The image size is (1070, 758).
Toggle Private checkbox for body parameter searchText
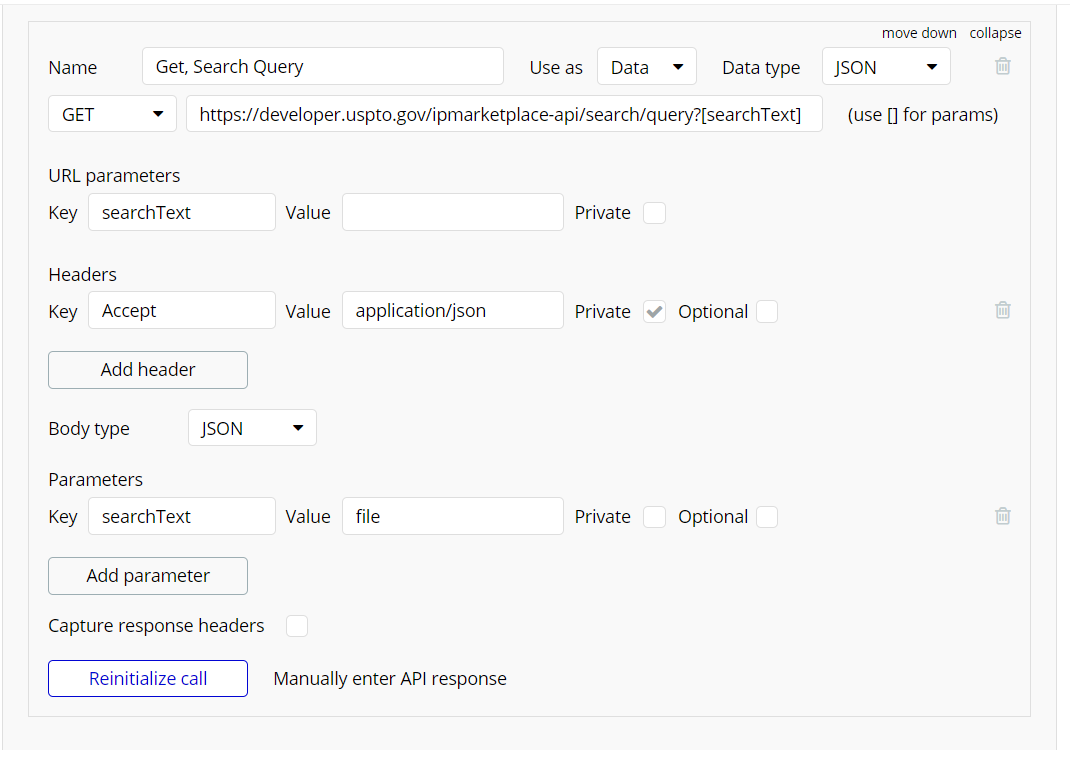654,517
